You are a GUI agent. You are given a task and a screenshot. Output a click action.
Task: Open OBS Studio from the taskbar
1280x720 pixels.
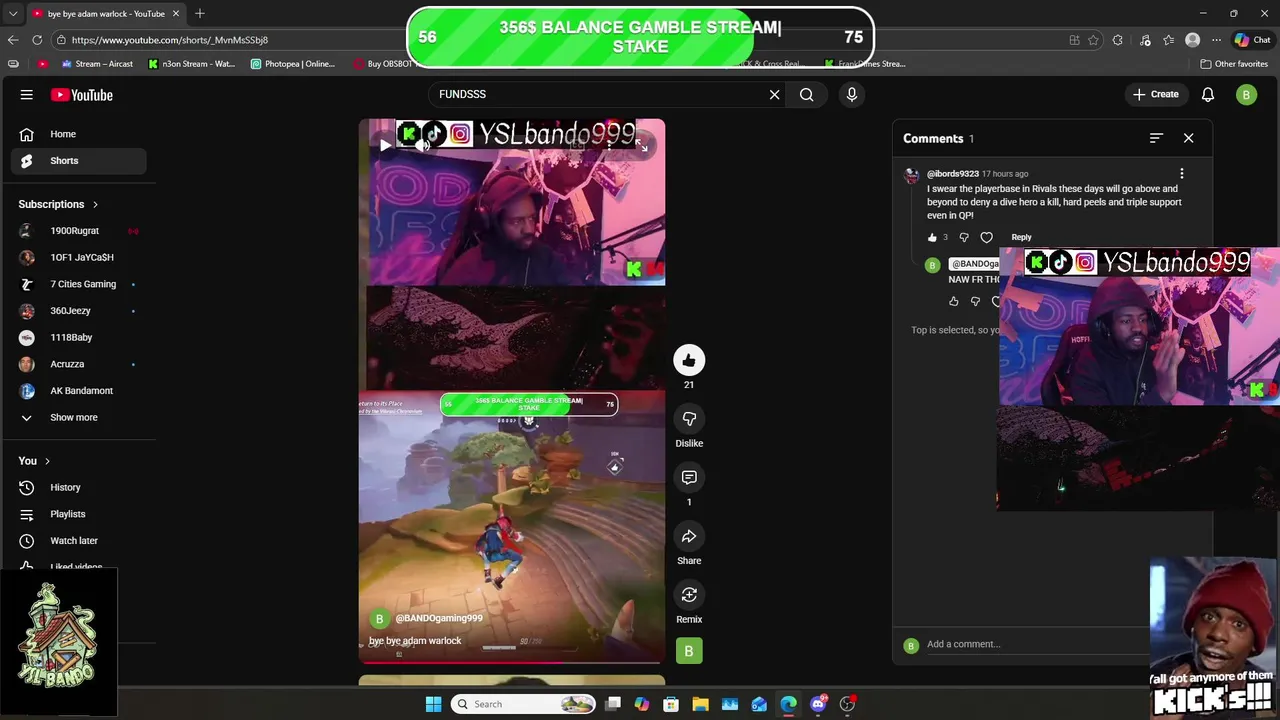click(x=847, y=704)
